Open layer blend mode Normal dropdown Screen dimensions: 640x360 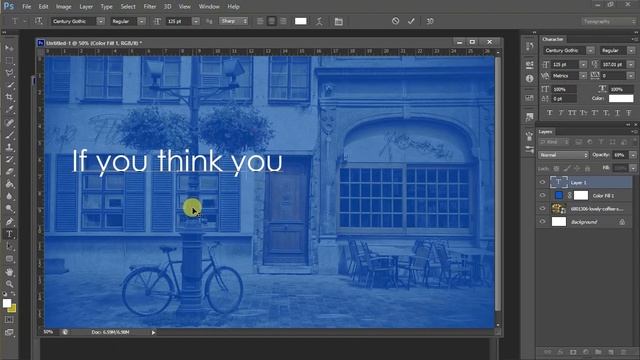[563, 155]
